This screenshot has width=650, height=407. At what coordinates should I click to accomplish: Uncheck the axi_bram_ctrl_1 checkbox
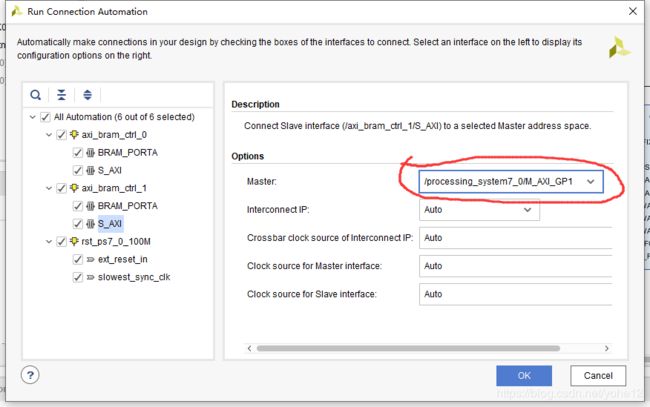61,188
